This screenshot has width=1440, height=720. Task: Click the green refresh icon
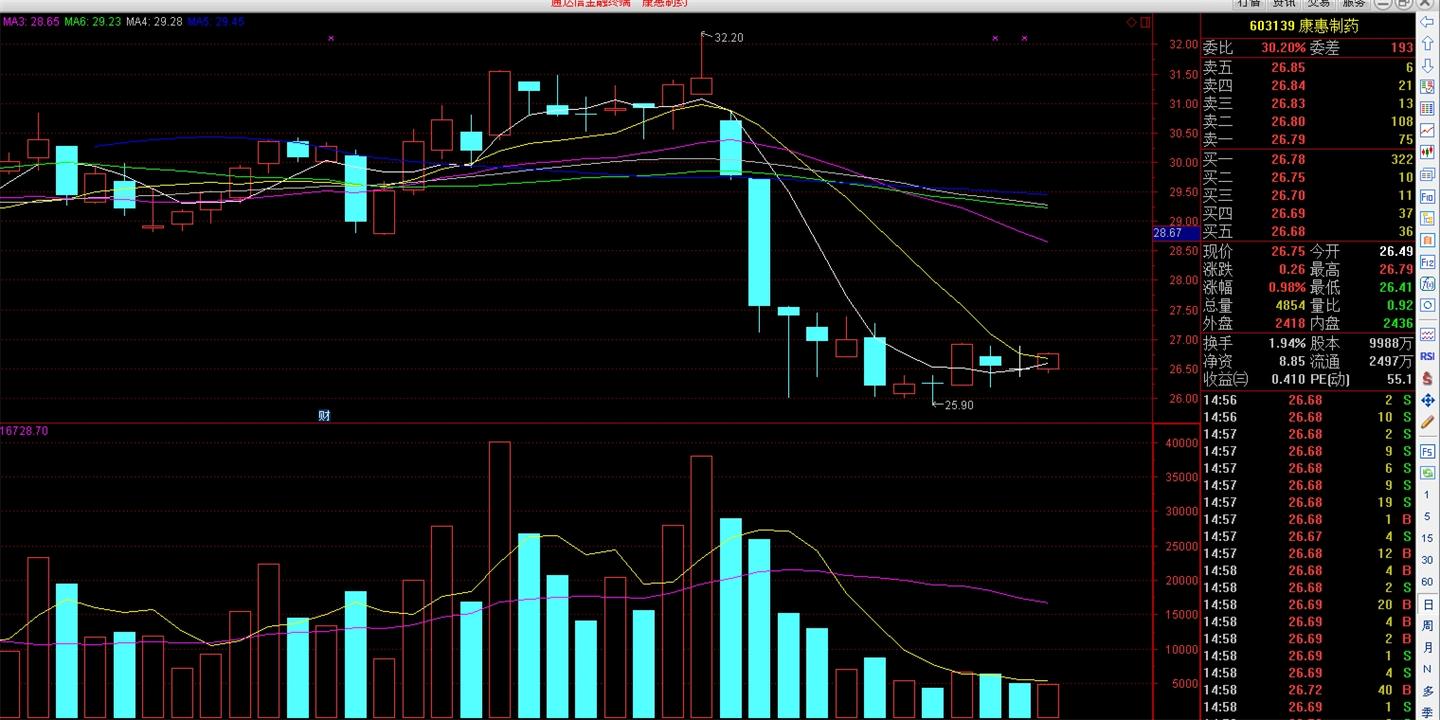tap(1428, 474)
